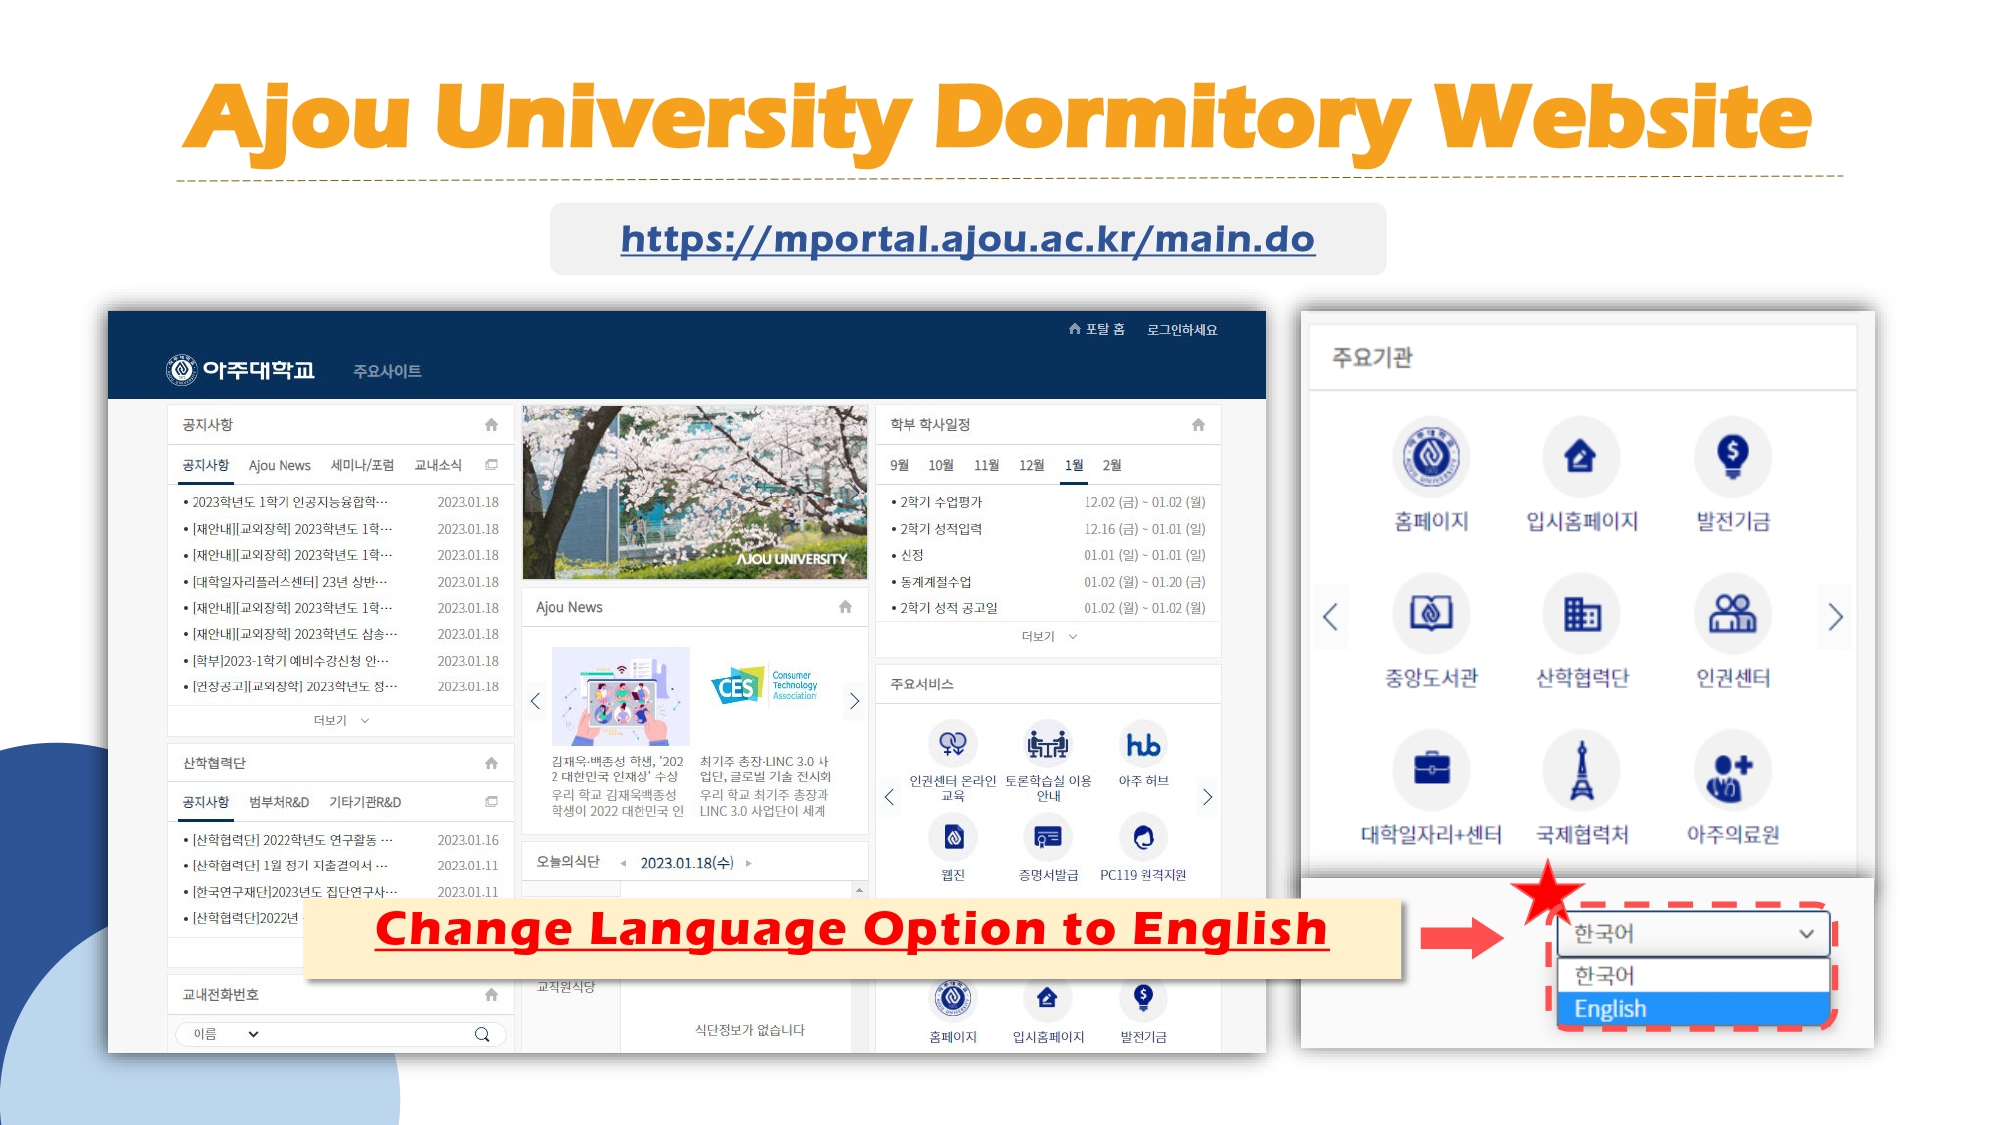Open the tablet illustration news thumbnail
2000x1125 pixels.
[x=620, y=696]
